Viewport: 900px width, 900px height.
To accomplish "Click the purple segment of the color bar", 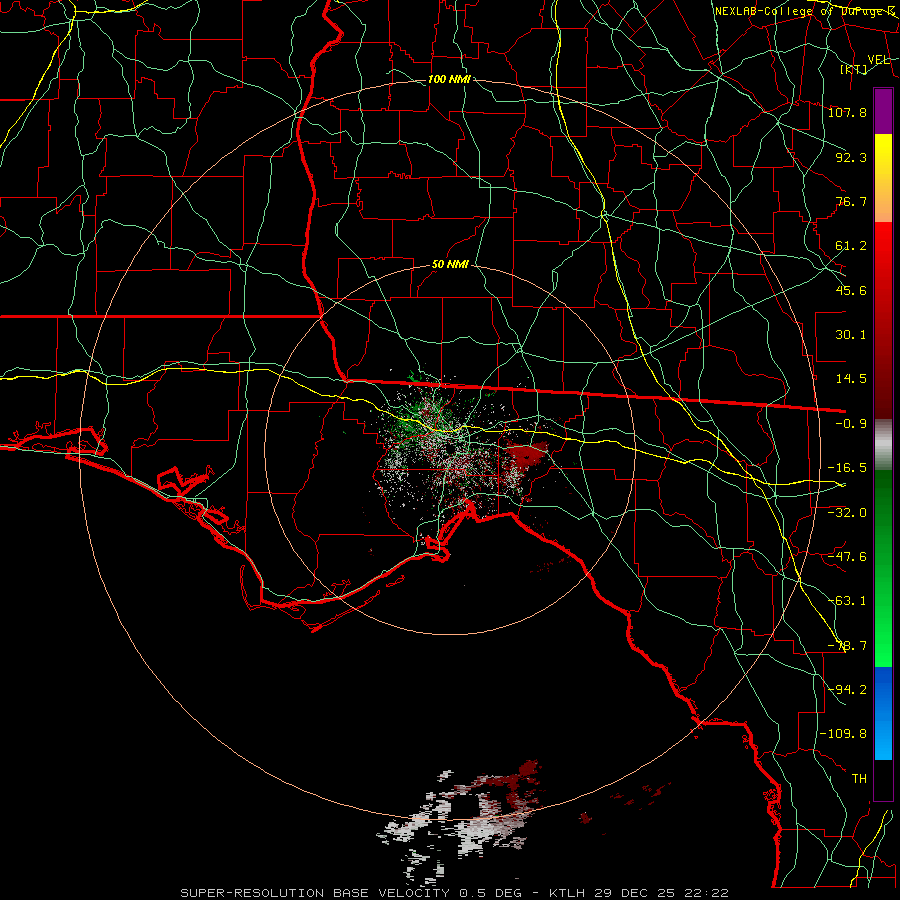I will (x=883, y=111).
